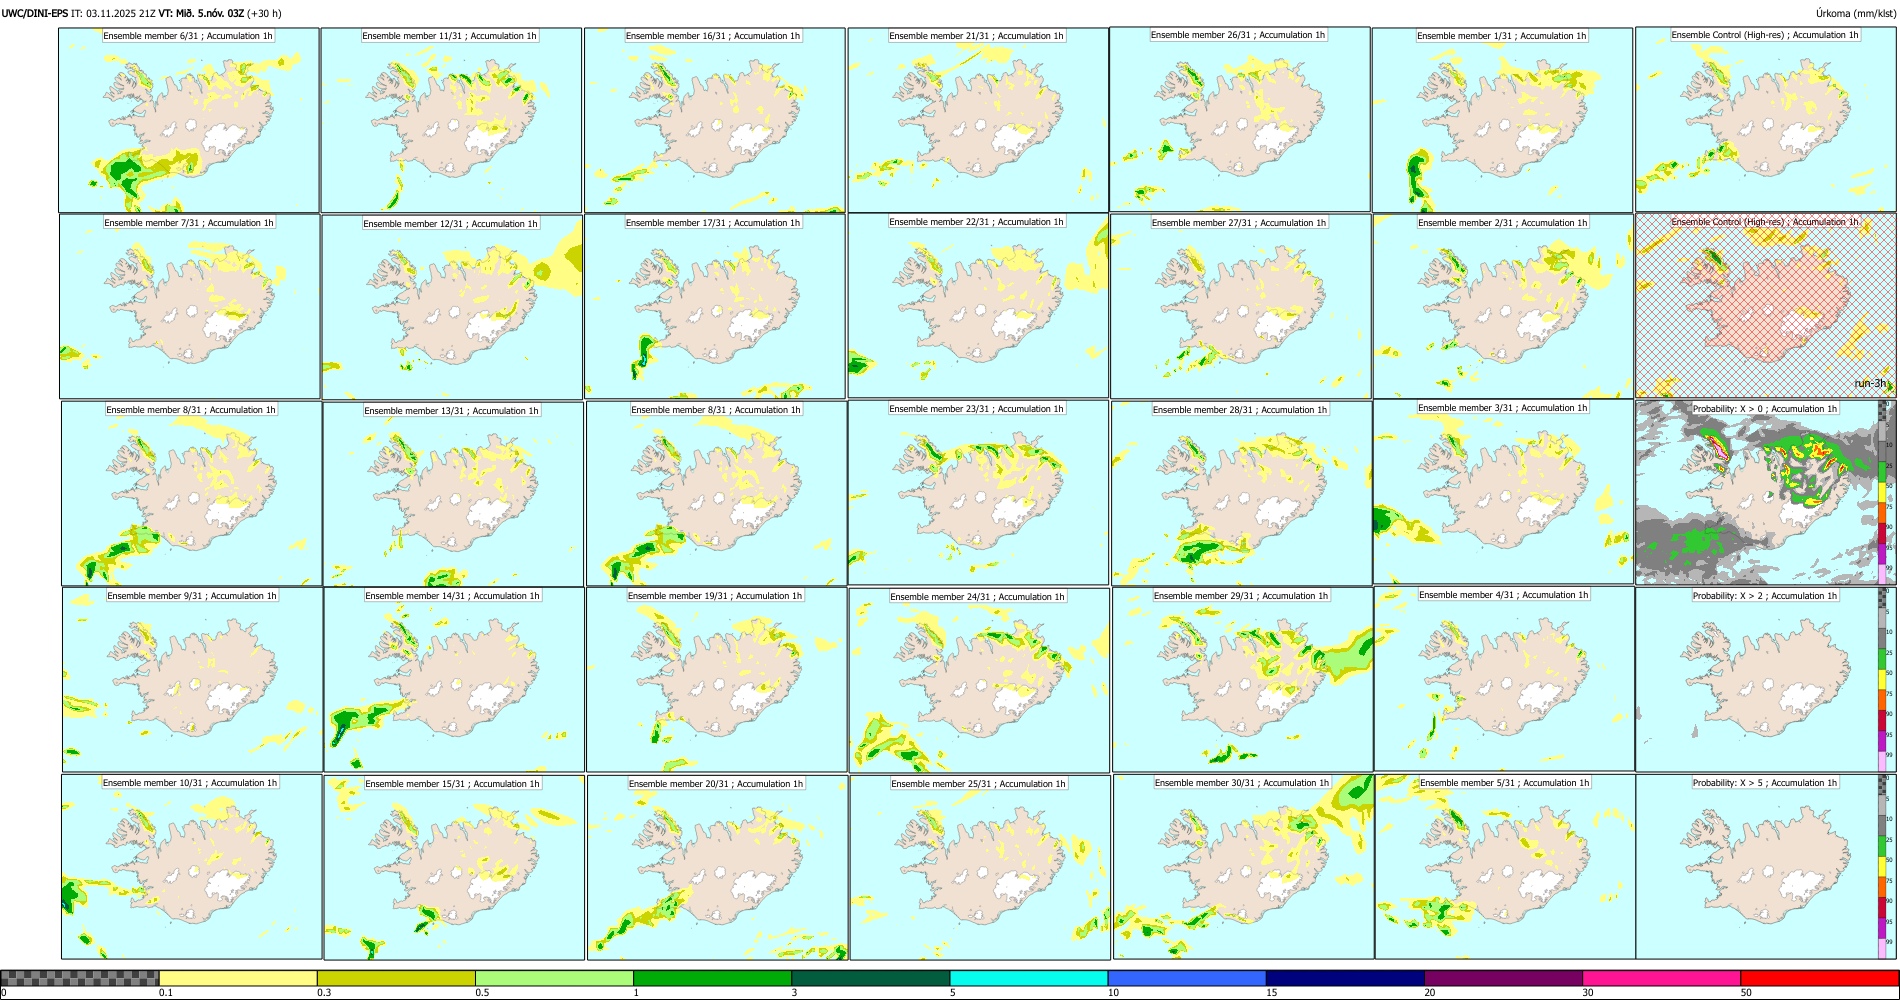Click the green 1–3 legend swatch
Screen dimensions: 1900x1000
pos(712,978)
